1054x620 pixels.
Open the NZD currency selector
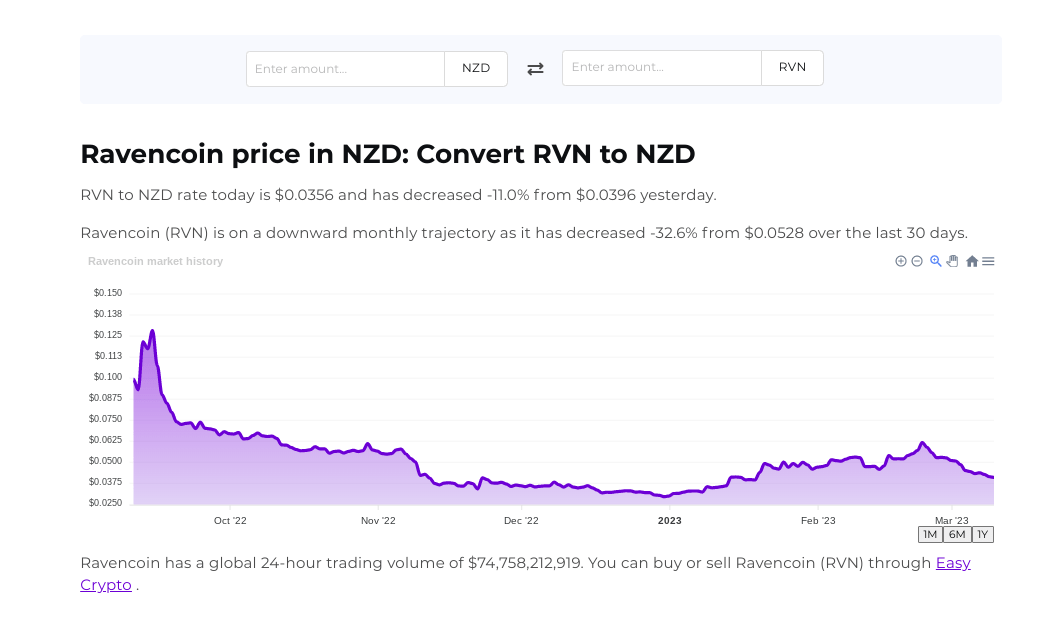476,69
